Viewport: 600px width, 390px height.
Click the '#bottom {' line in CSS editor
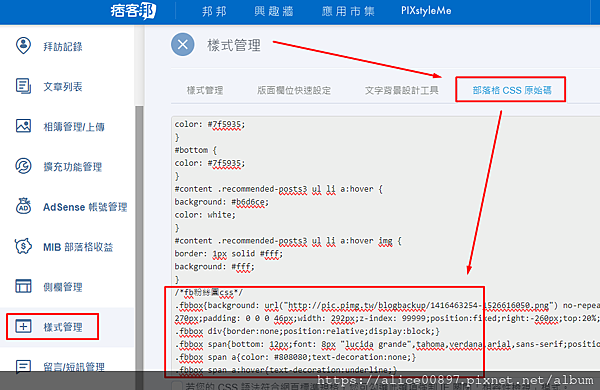pos(196,150)
